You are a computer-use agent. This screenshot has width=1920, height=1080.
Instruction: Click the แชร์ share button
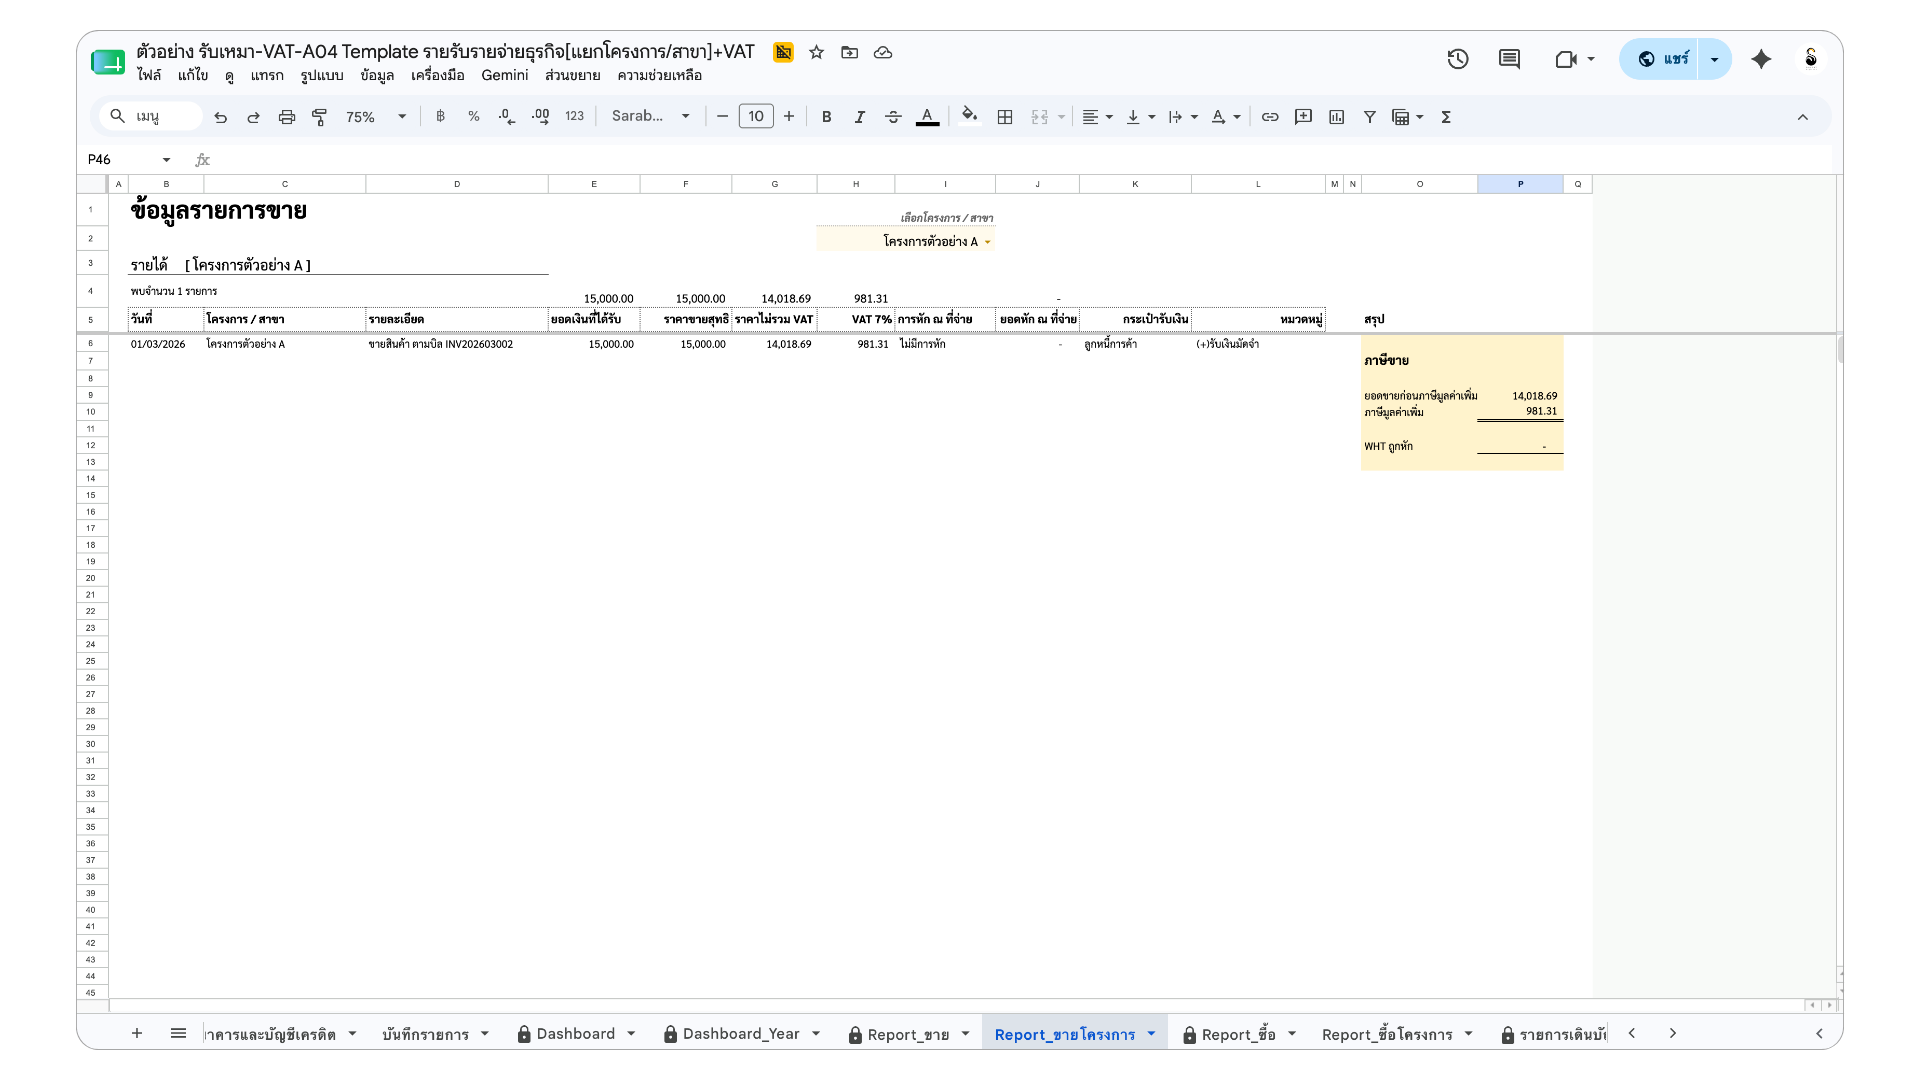pos(1662,59)
